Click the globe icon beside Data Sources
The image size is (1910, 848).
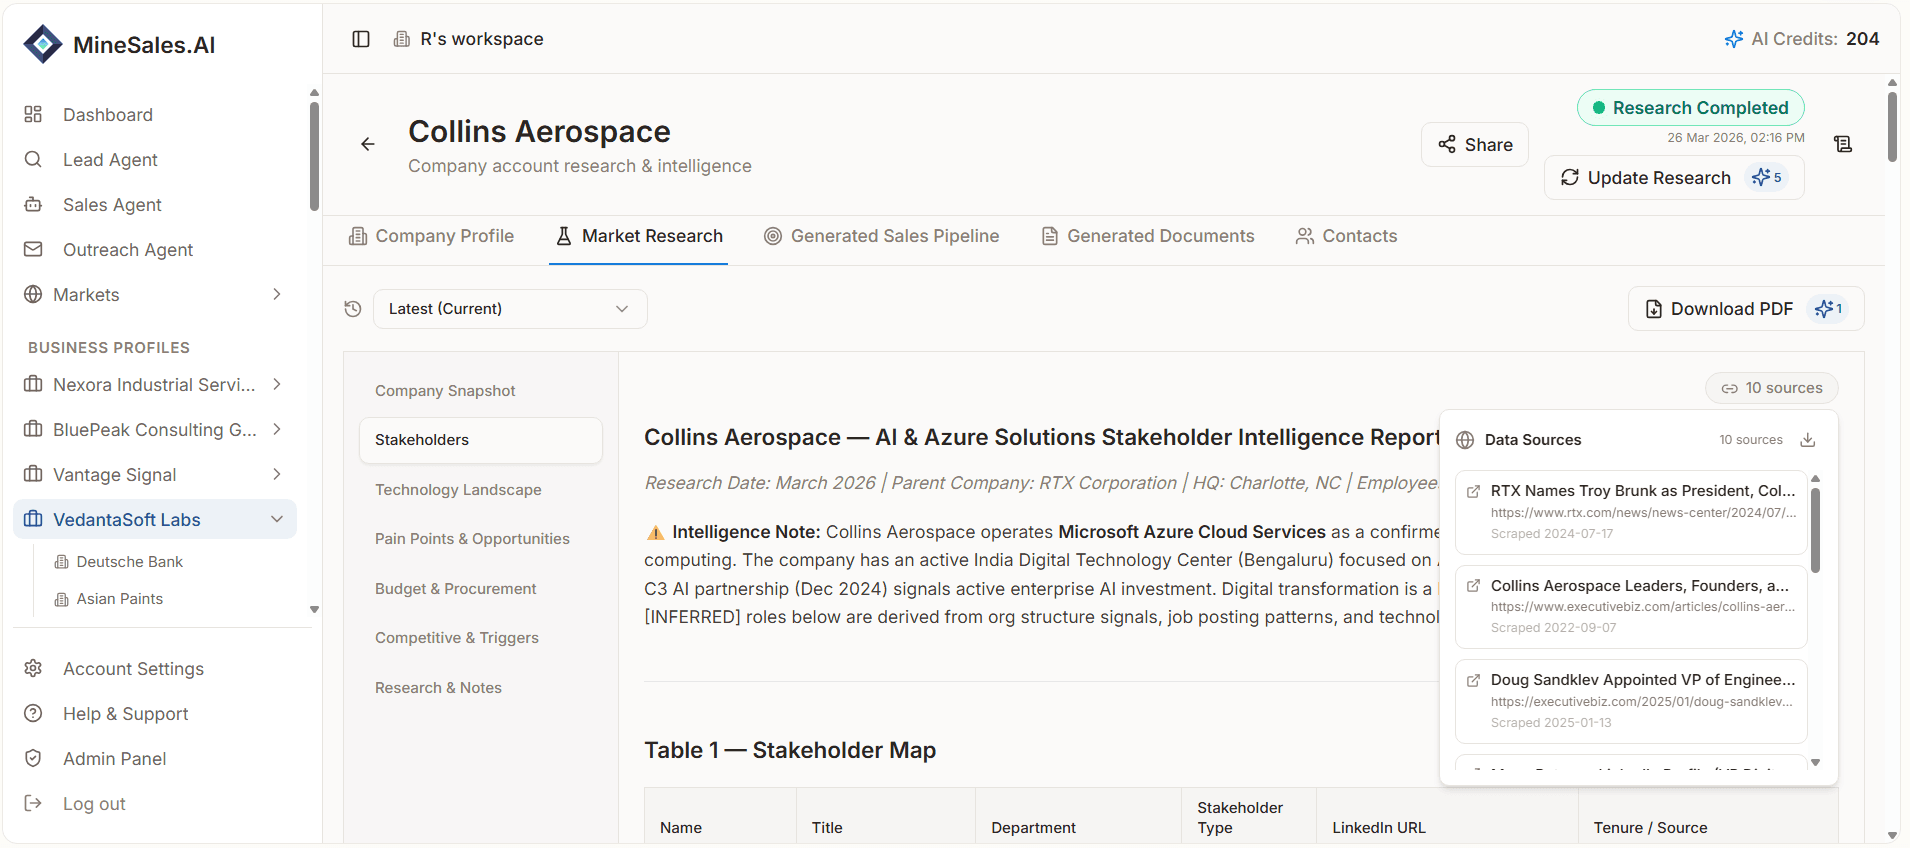(x=1465, y=440)
